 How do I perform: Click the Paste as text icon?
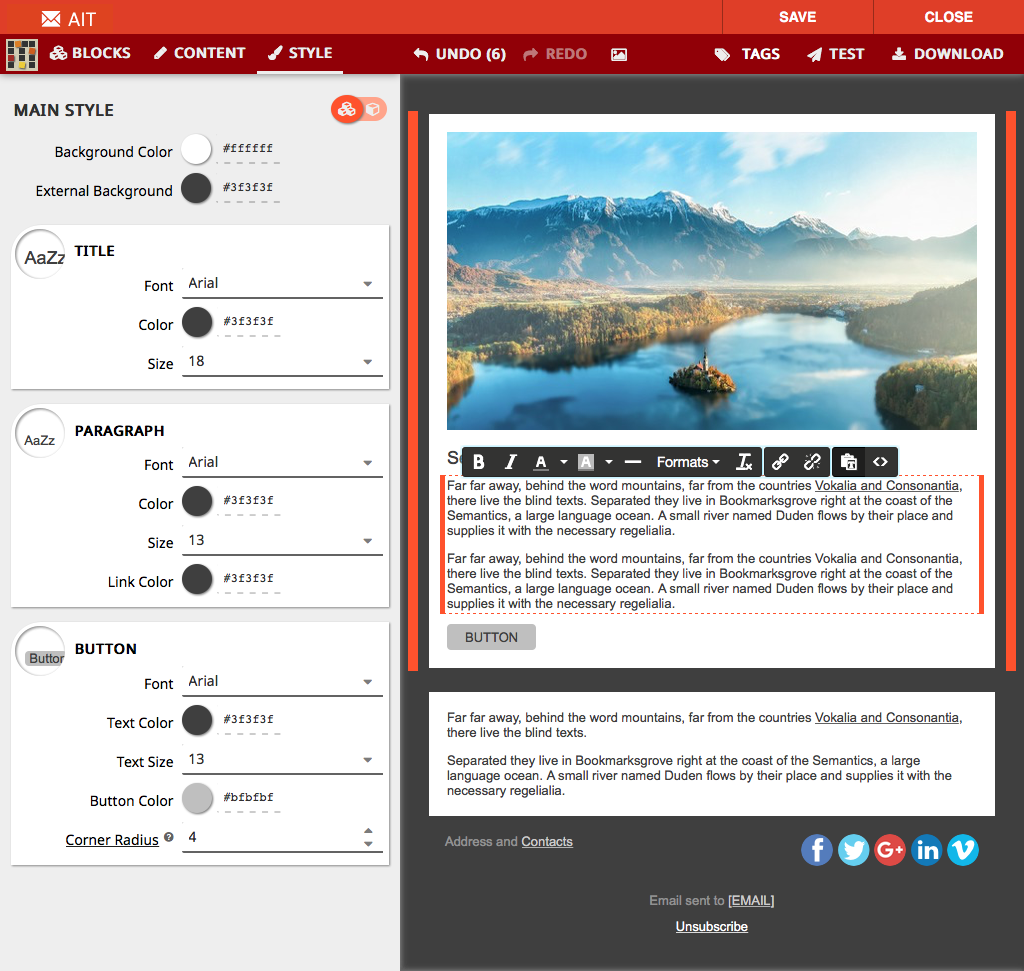tap(848, 462)
